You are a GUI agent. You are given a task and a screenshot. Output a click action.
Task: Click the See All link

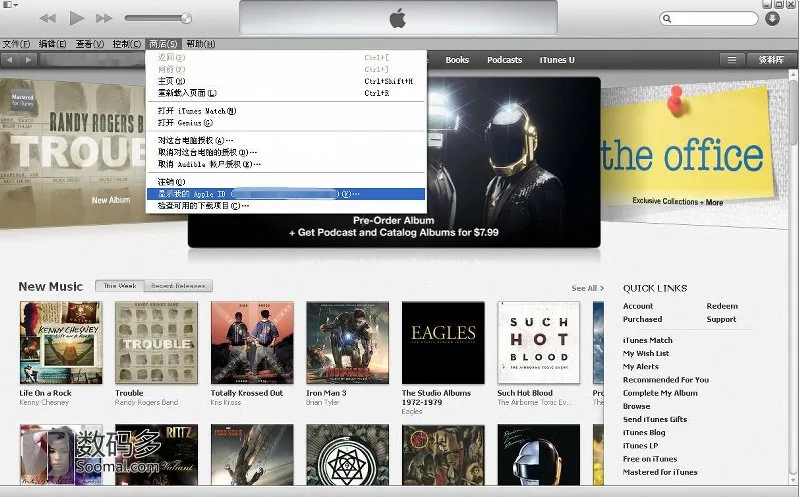587,288
